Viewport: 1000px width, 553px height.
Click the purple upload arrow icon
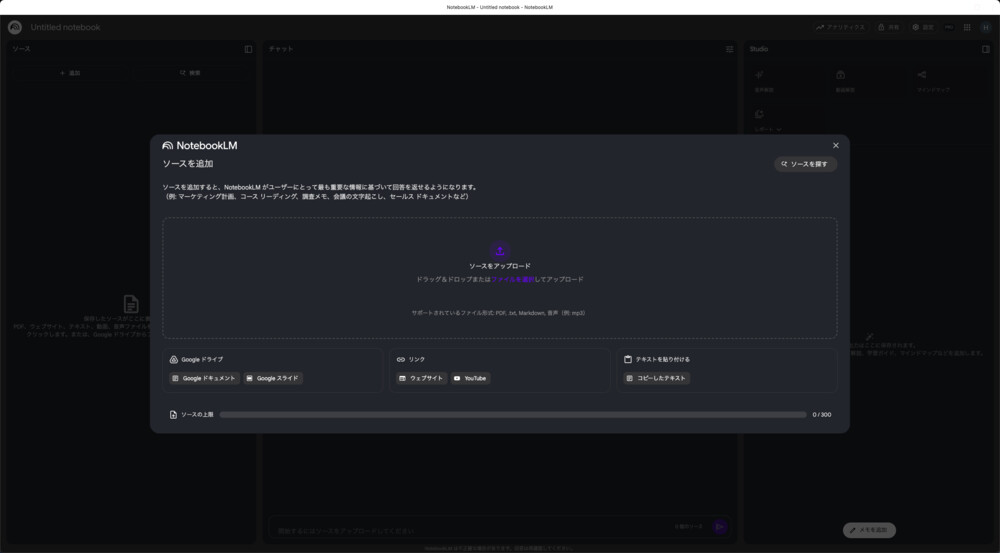(500, 251)
